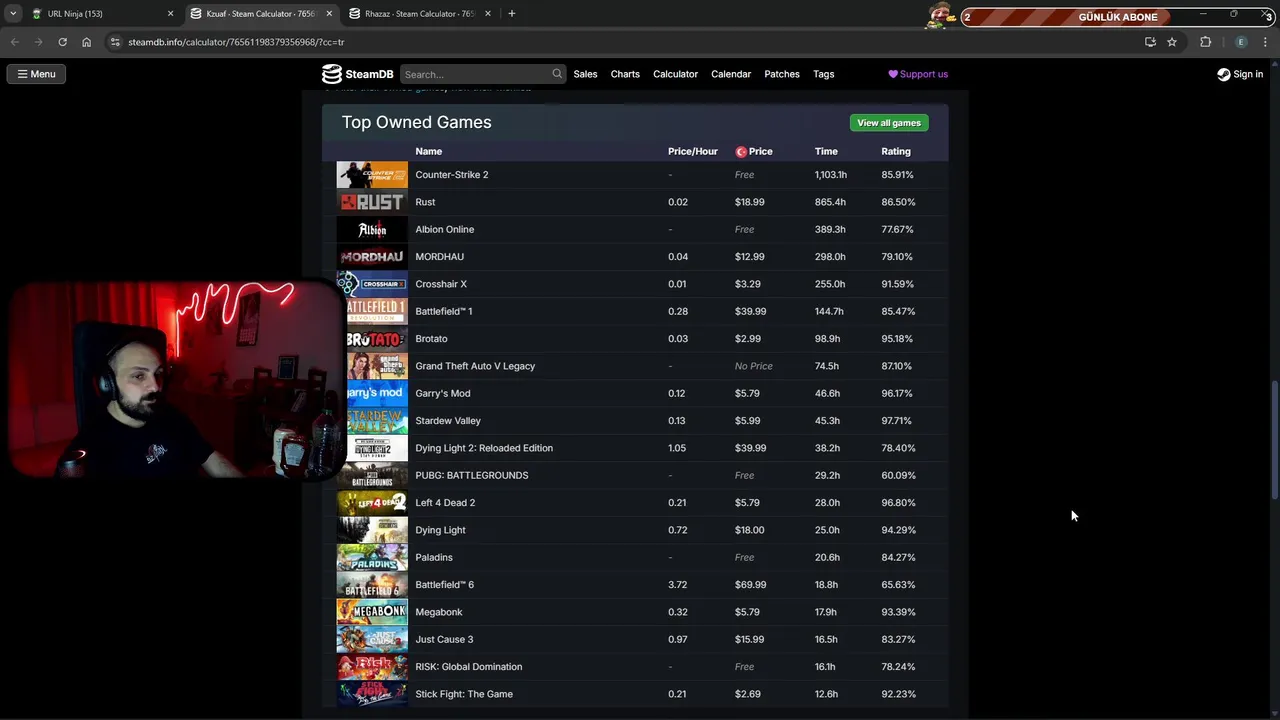The image size is (1280, 720).
Task: Open the Megabonk thumbnail
Action: 372,612
